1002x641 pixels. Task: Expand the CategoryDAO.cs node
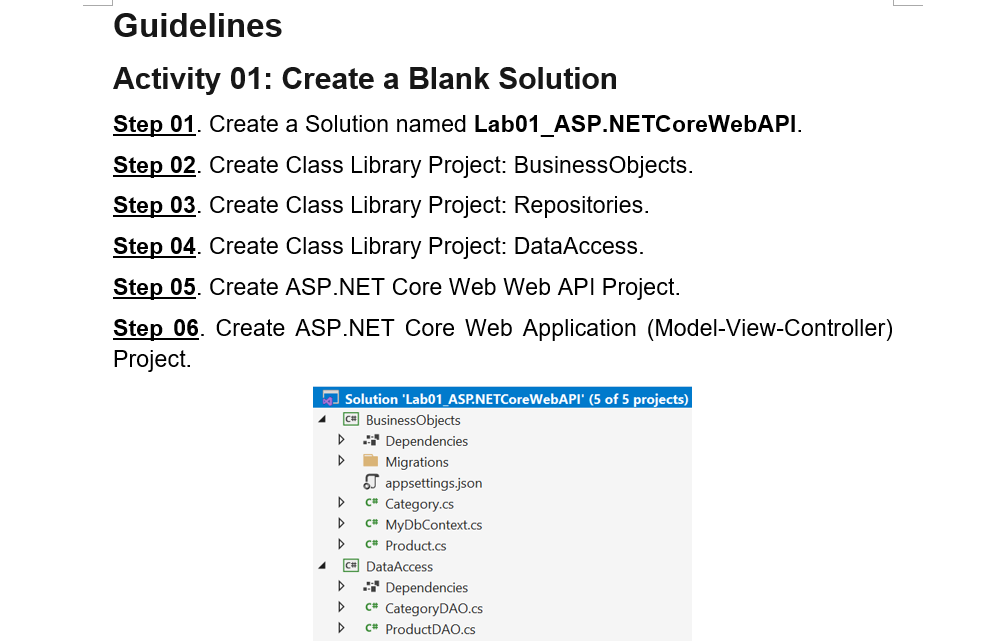(341, 608)
